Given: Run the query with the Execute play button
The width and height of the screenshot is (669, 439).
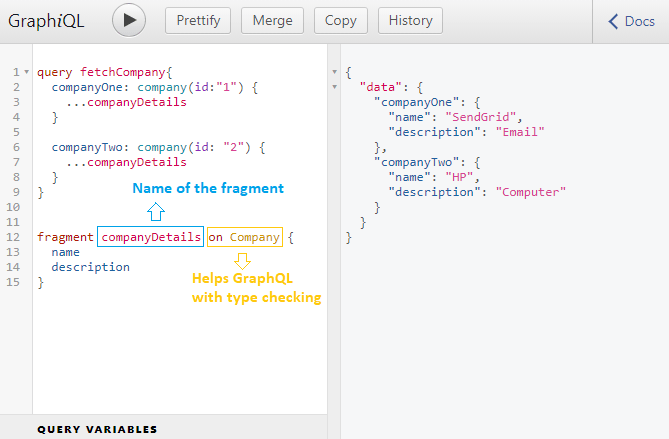Looking at the screenshot, I should click(x=129, y=20).
